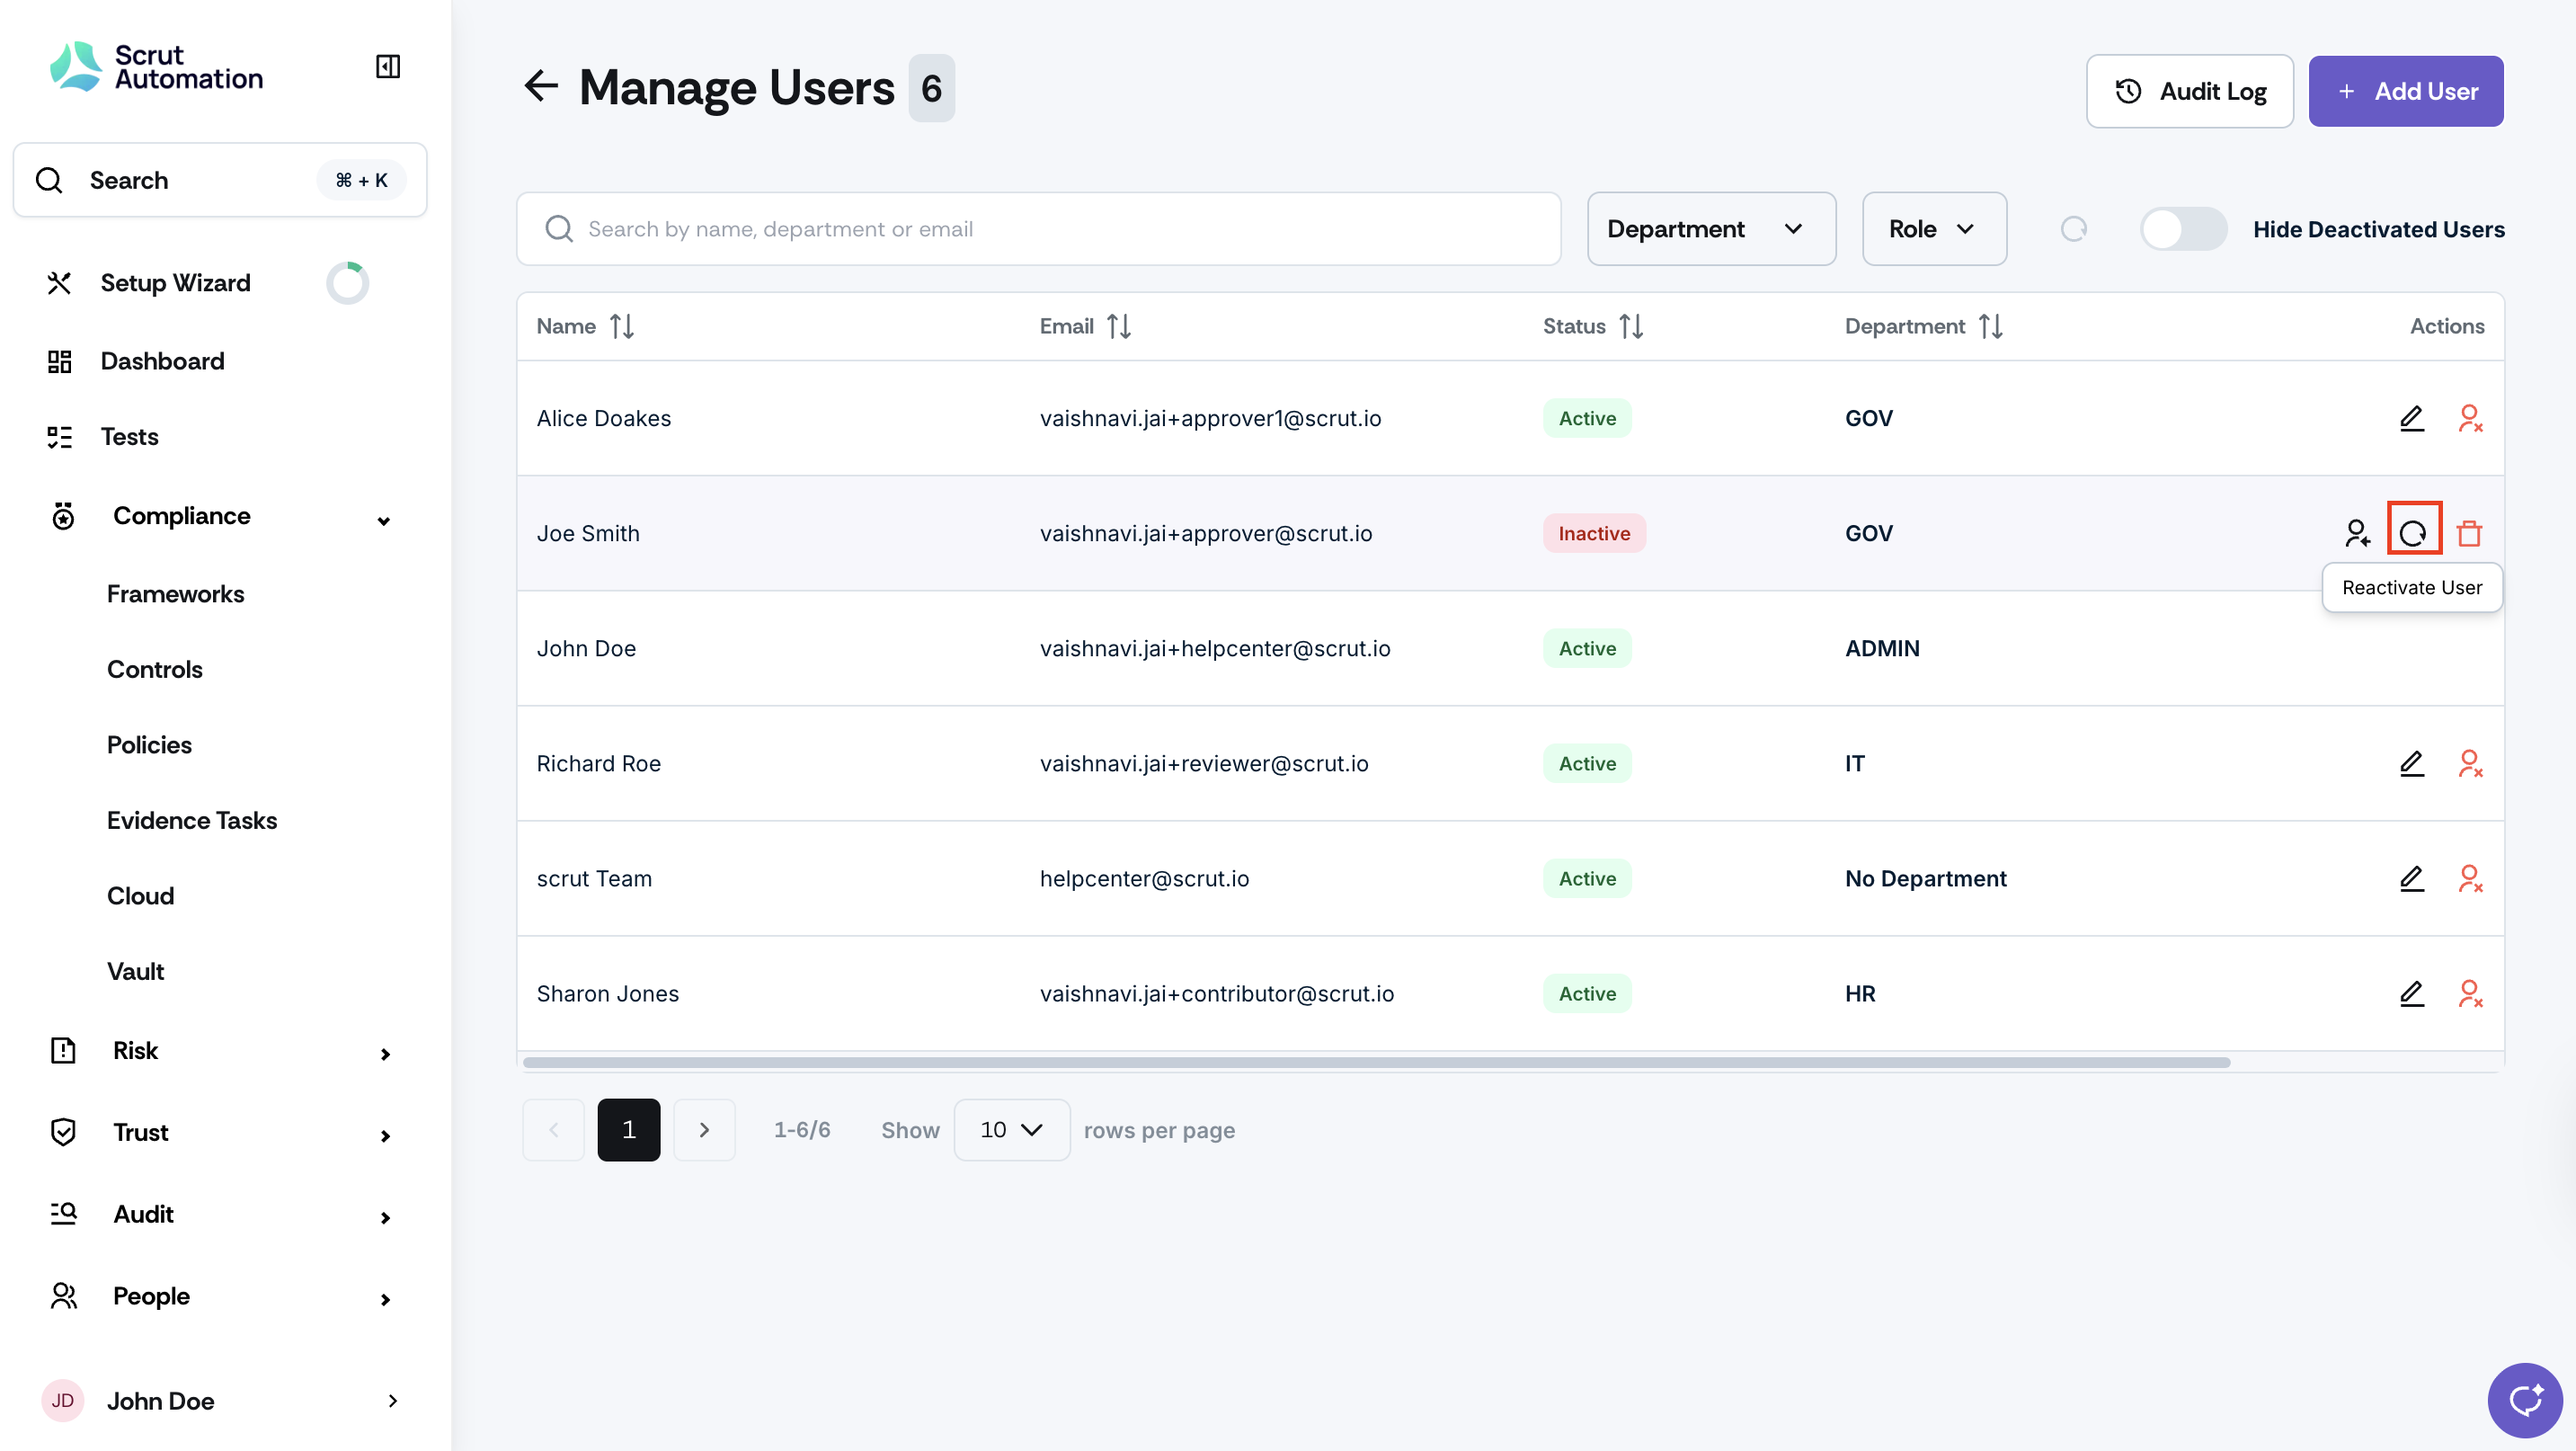This screenshot has width=2576, height=1451.
Task: Open Evidence Tasks under Compliance
Action: coord(192,820)
